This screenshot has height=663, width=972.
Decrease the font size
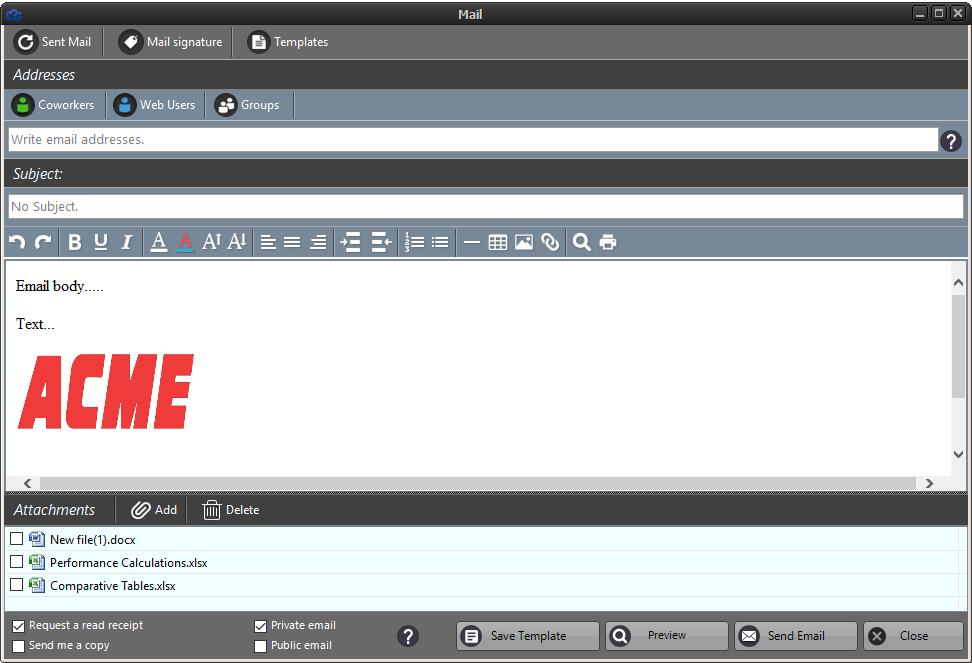pyautogui.click(x=237, y=242)
